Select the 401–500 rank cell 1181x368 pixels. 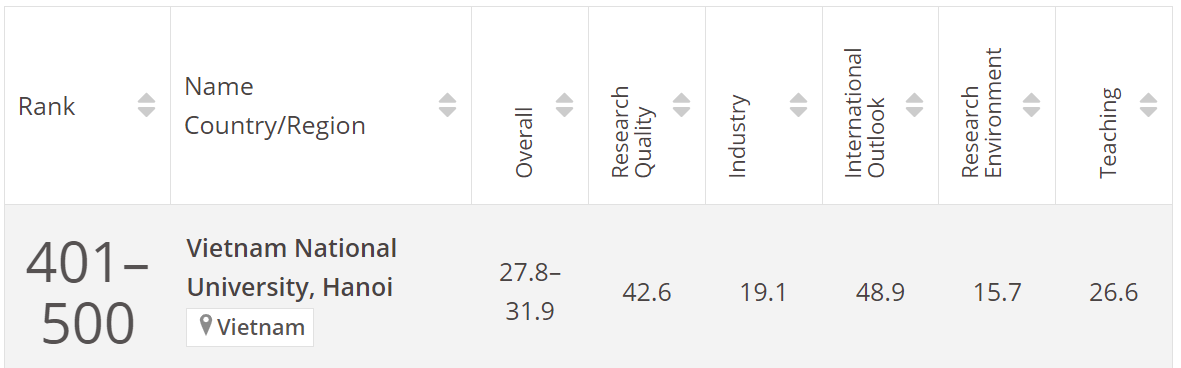coord(87,293)
